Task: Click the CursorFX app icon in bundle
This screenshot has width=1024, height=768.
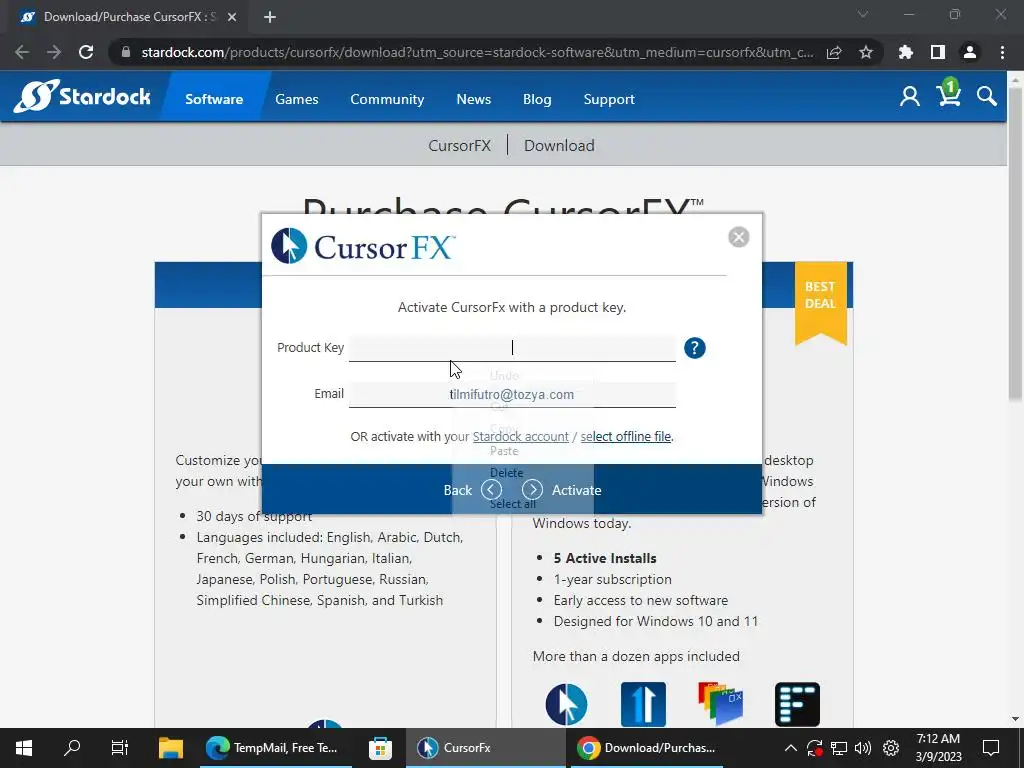Action: coord(566,704)
